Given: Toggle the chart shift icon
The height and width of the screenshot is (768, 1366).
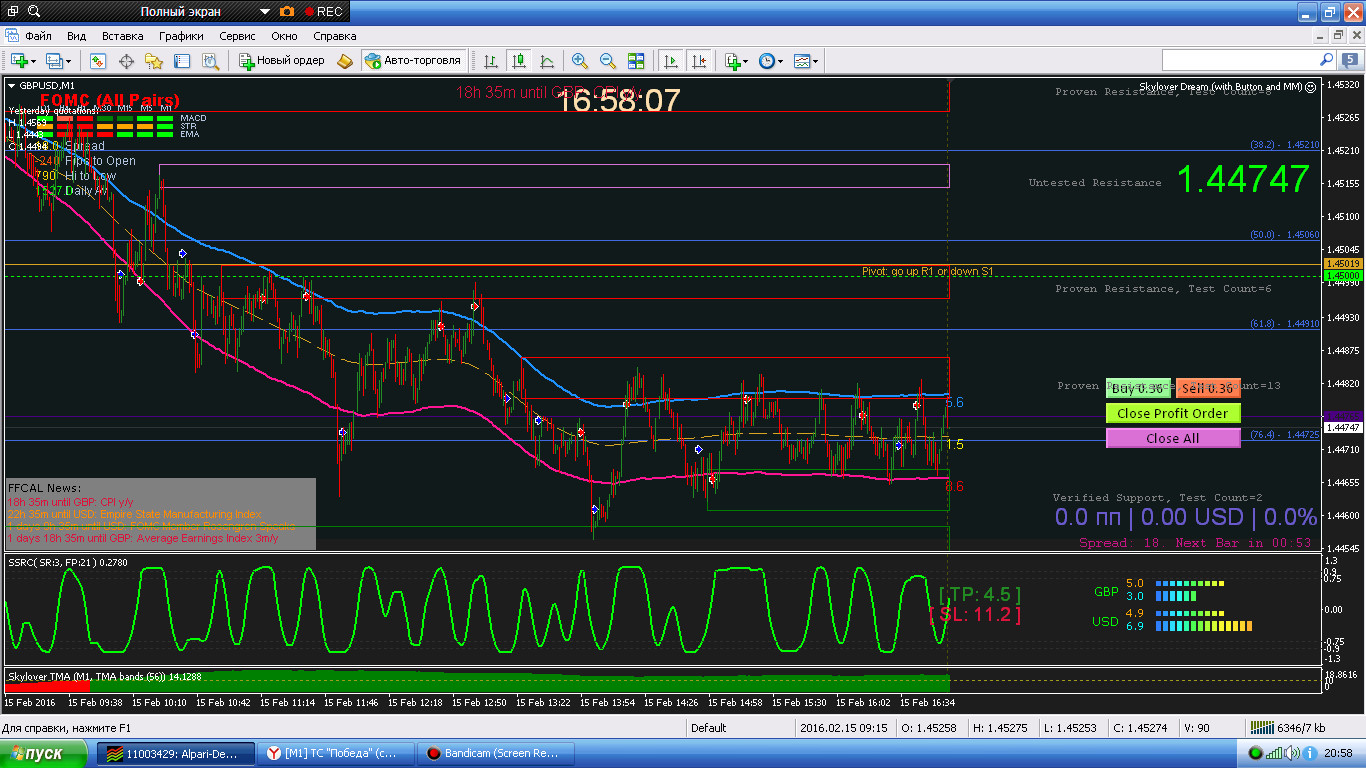Looking at the screenshot, I should click(x=698, y=61).
